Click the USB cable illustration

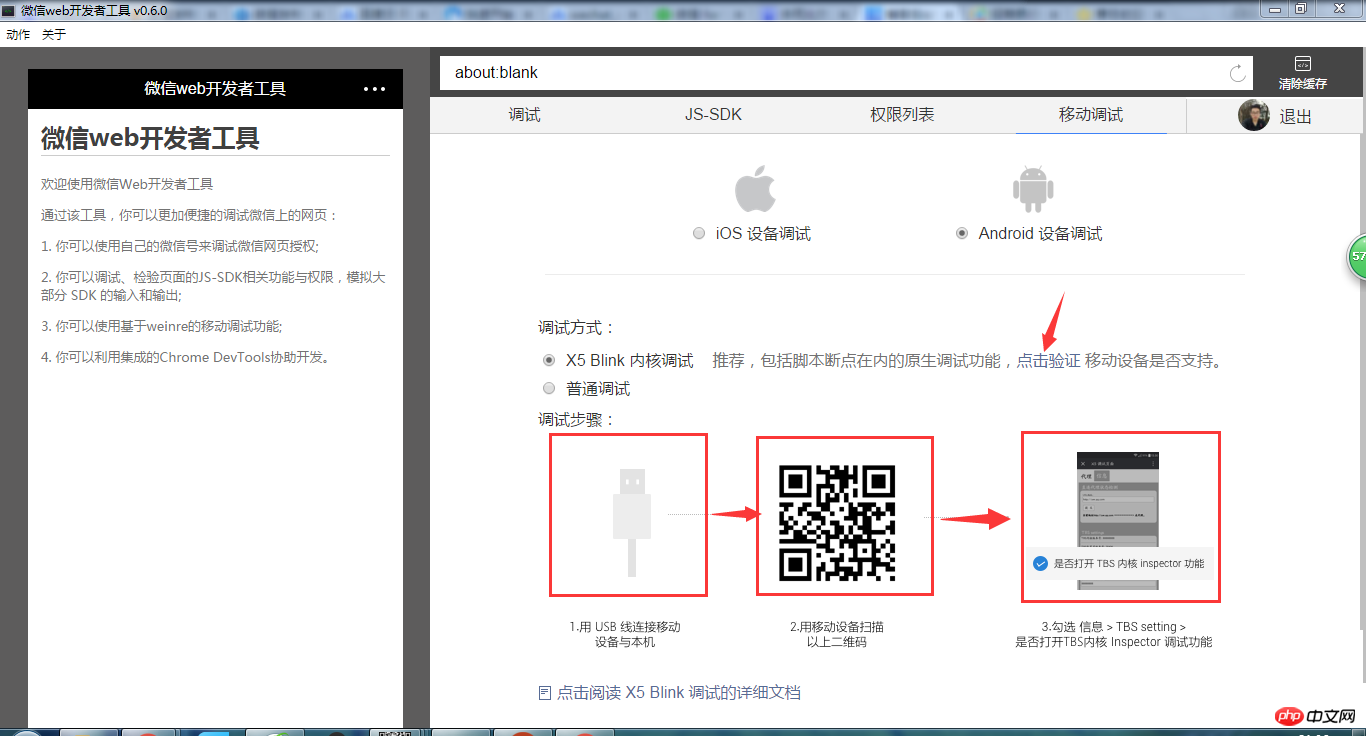pyautogui.click(x=632, y=522)
